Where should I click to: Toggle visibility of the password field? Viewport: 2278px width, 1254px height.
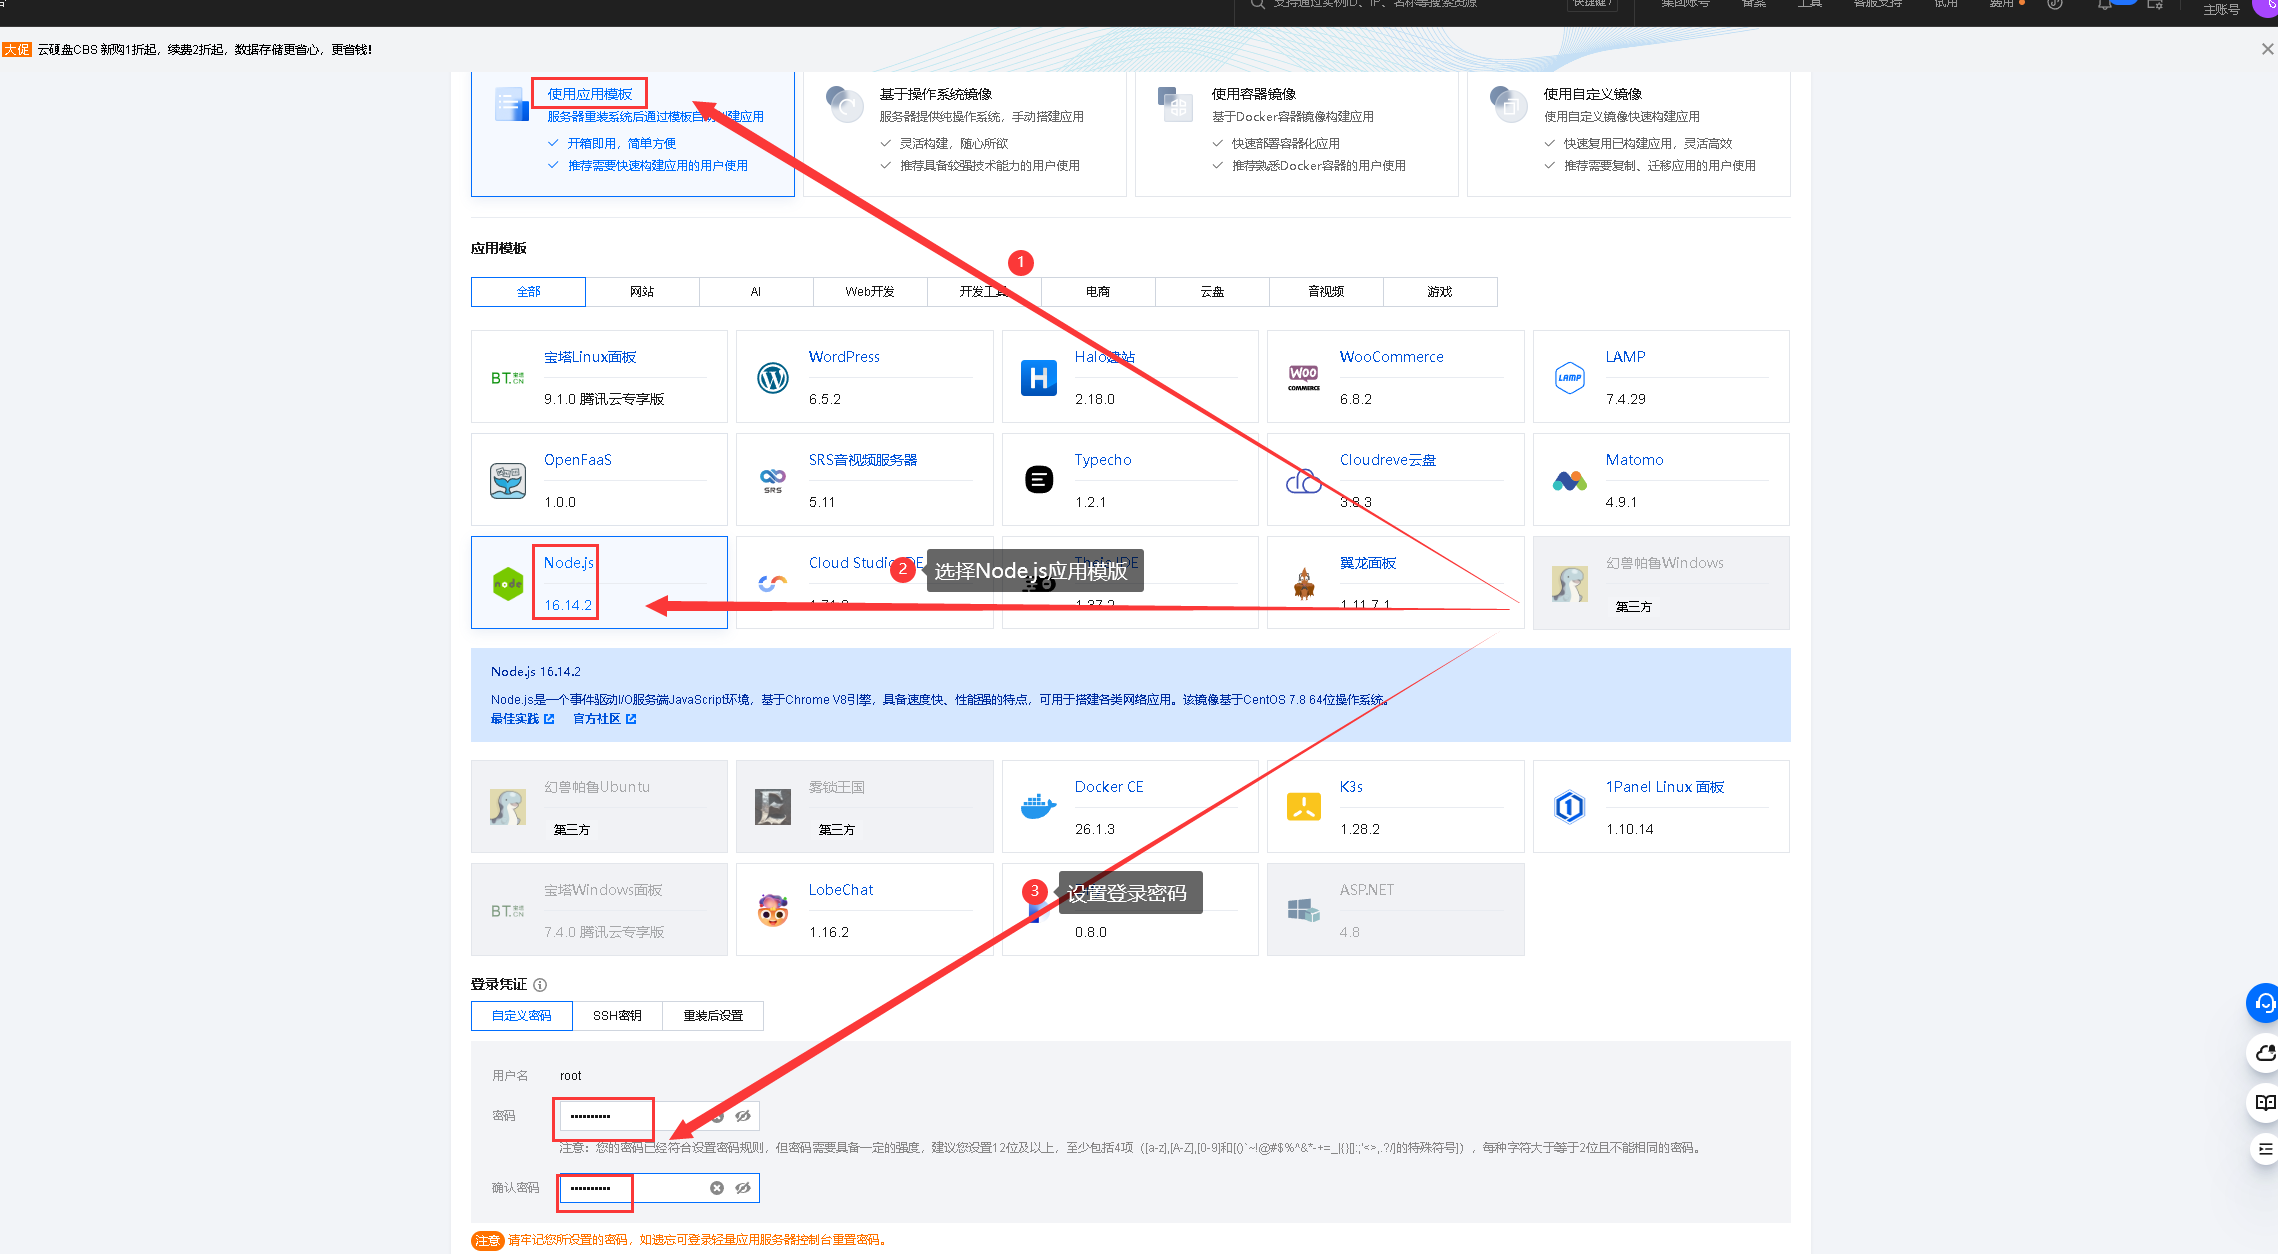tap(743, 1116)
